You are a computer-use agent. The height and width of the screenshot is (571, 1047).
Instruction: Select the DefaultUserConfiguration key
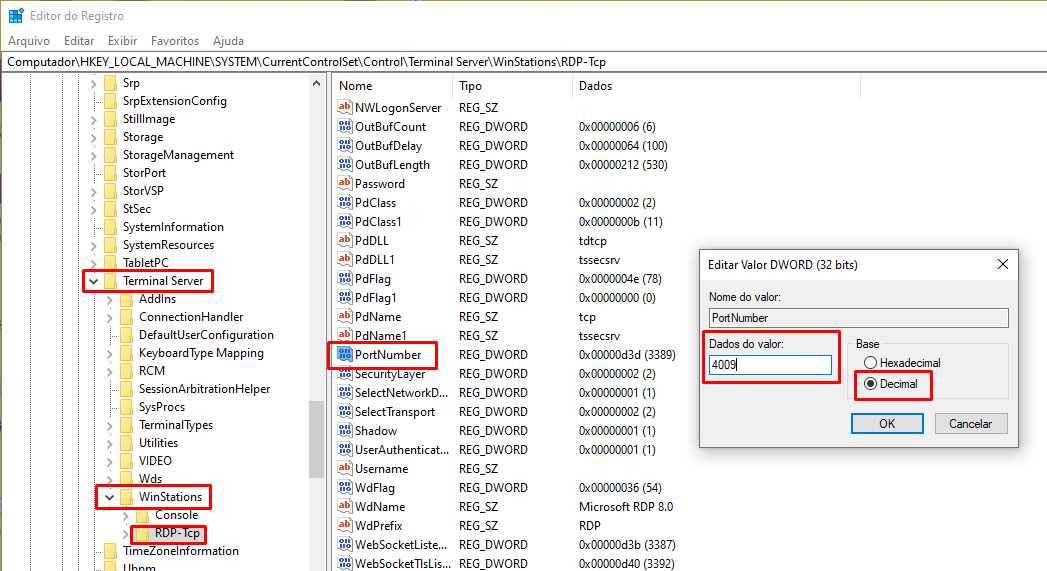206,335
